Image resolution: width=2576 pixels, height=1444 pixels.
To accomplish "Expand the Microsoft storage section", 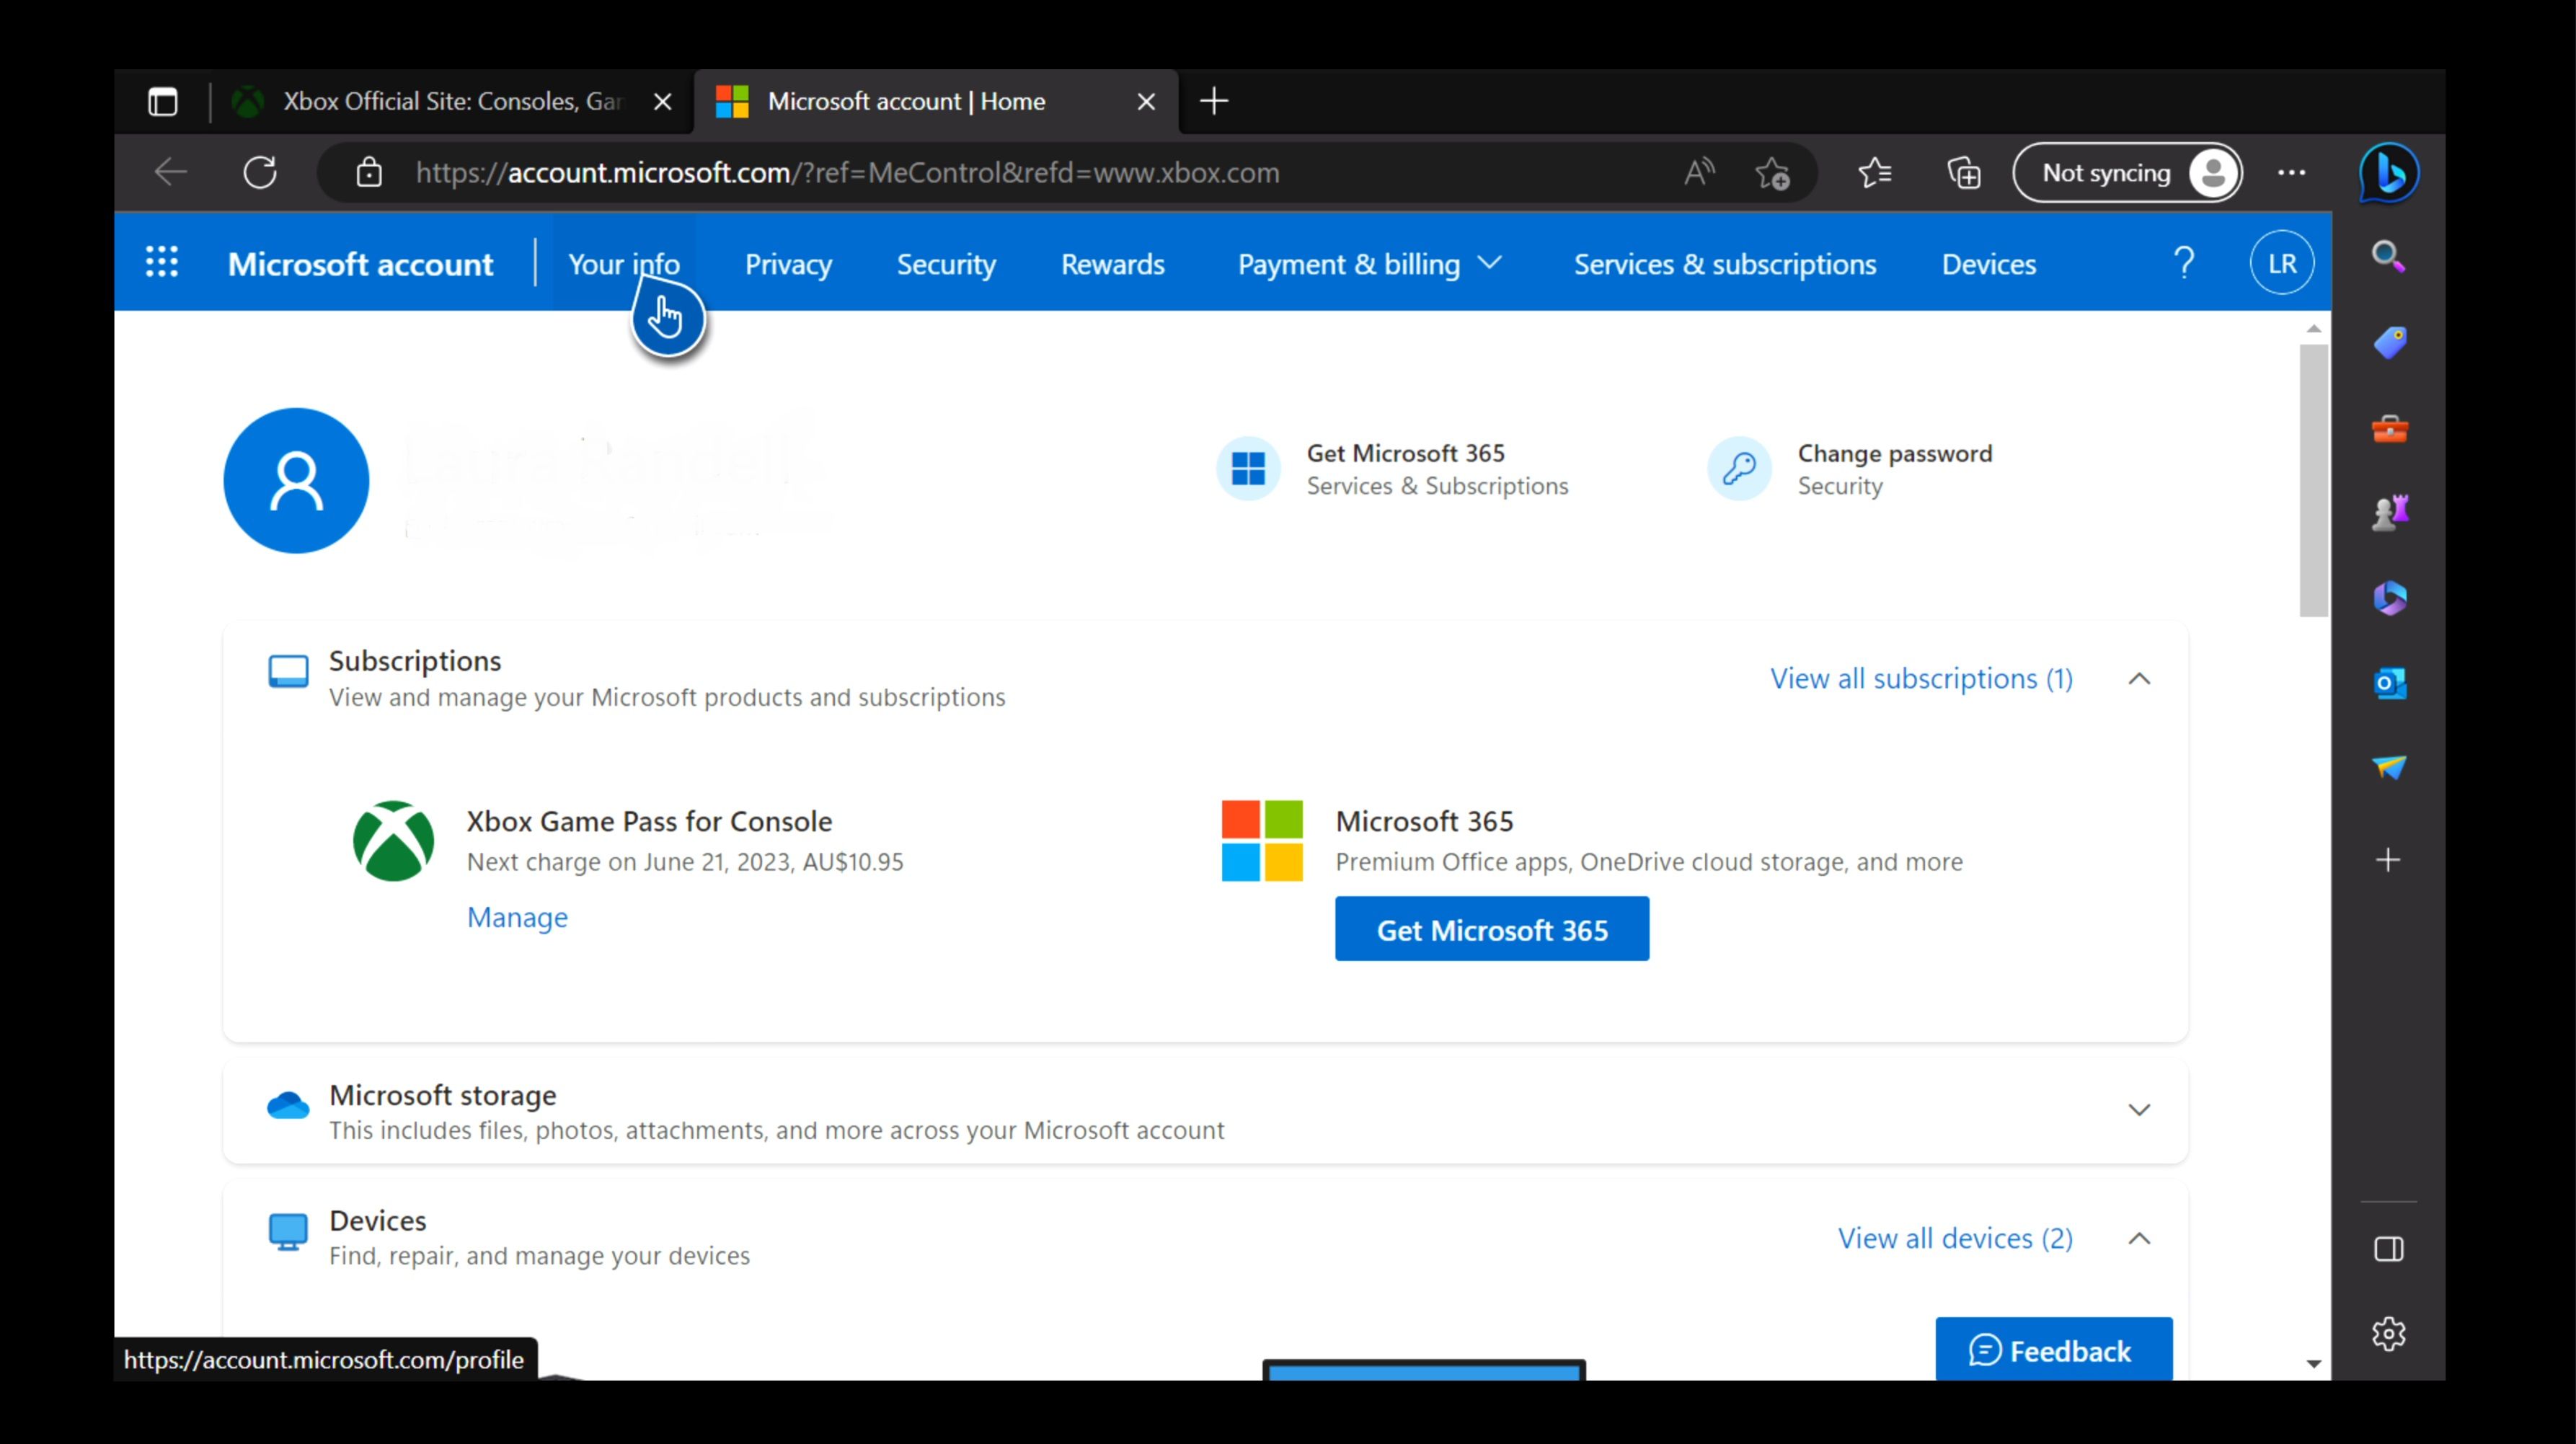I will tap(2139, 1110).
